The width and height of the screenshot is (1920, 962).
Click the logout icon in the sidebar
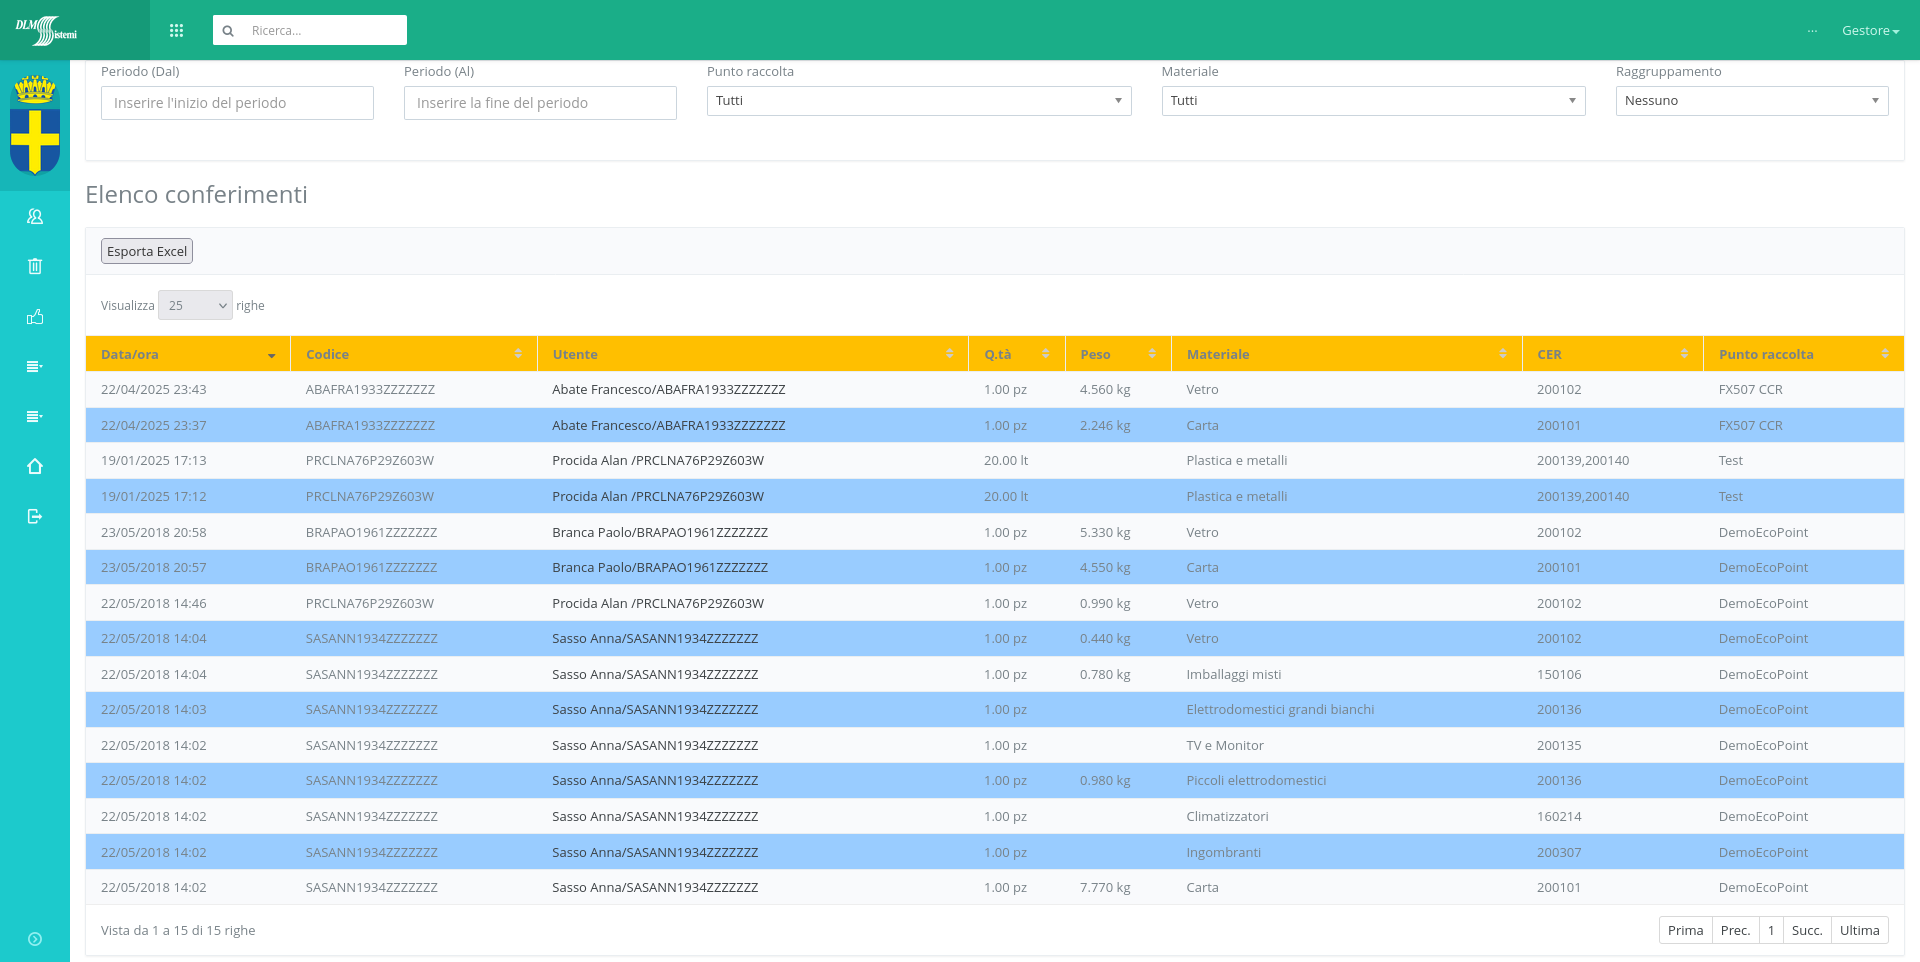pyautogui.click(x=35, y=516)
